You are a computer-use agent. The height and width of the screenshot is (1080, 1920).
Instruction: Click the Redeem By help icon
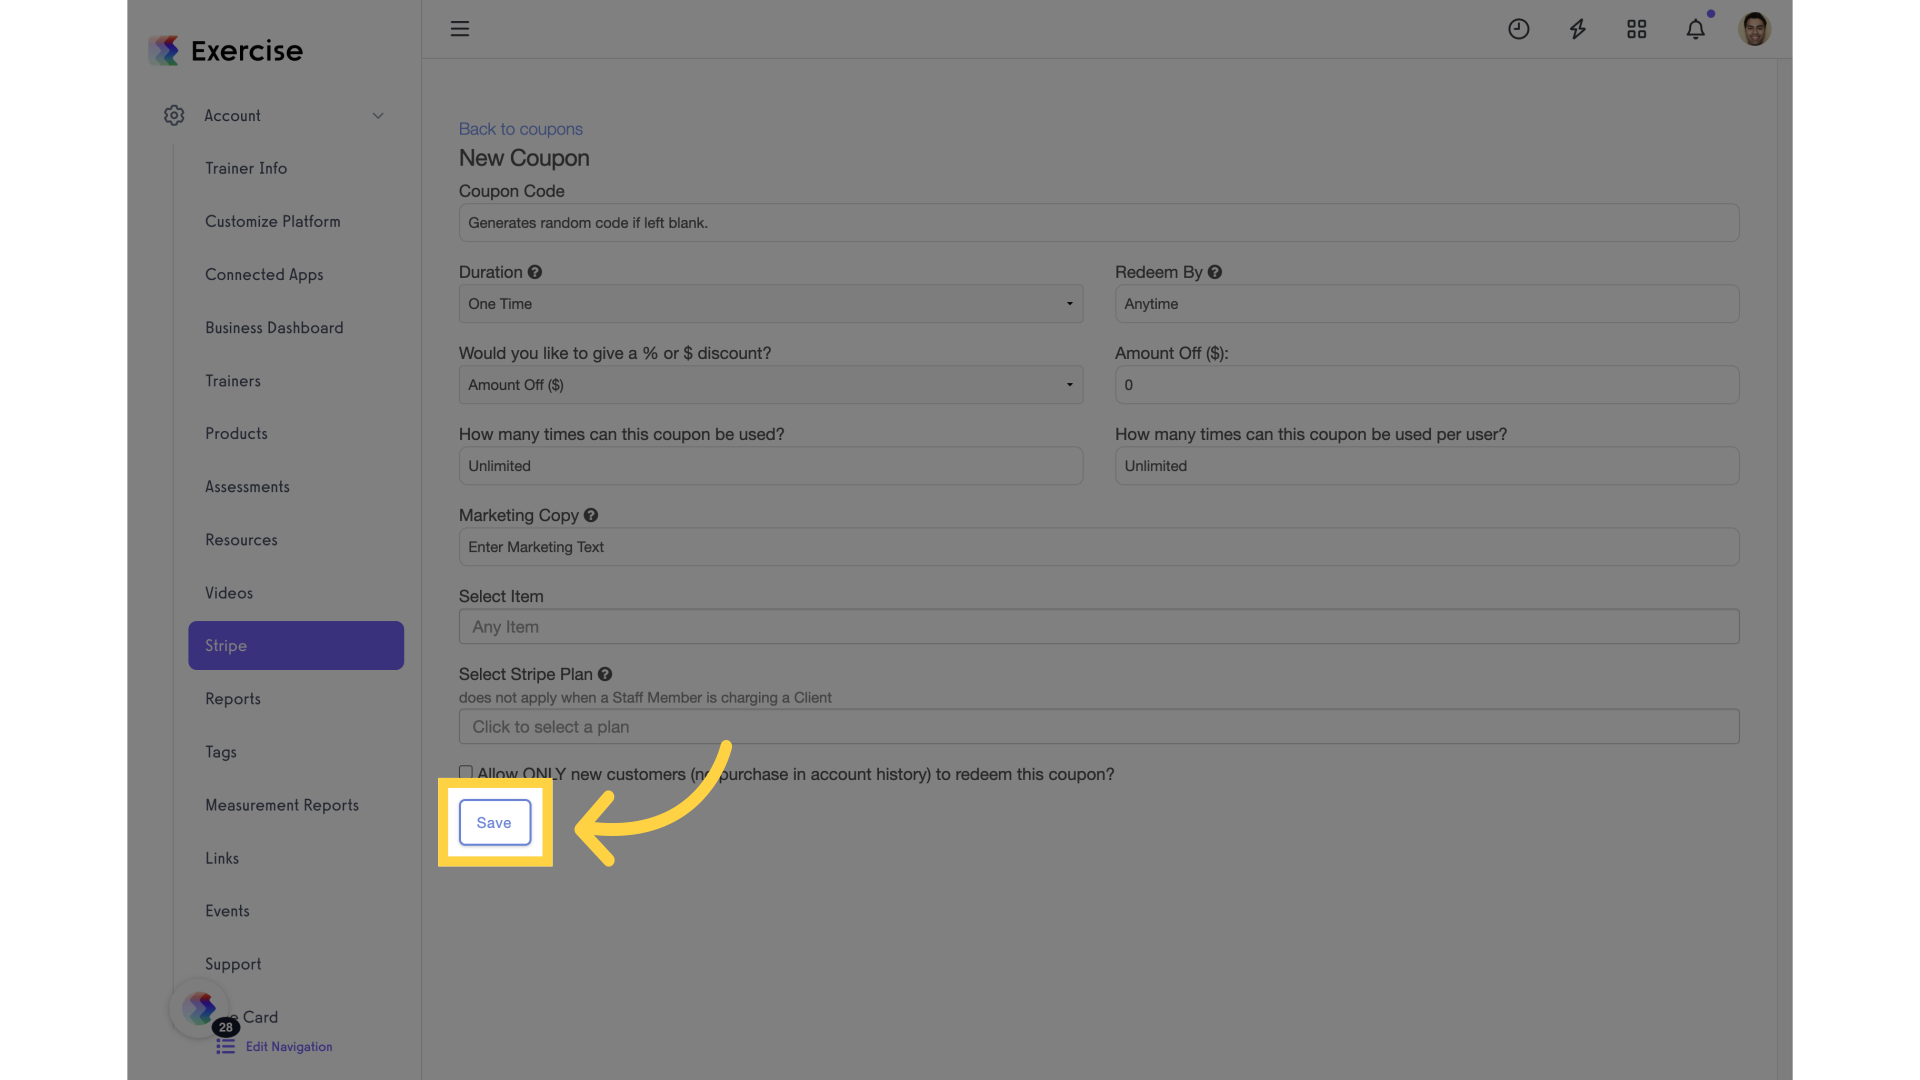coord(1215,272)
